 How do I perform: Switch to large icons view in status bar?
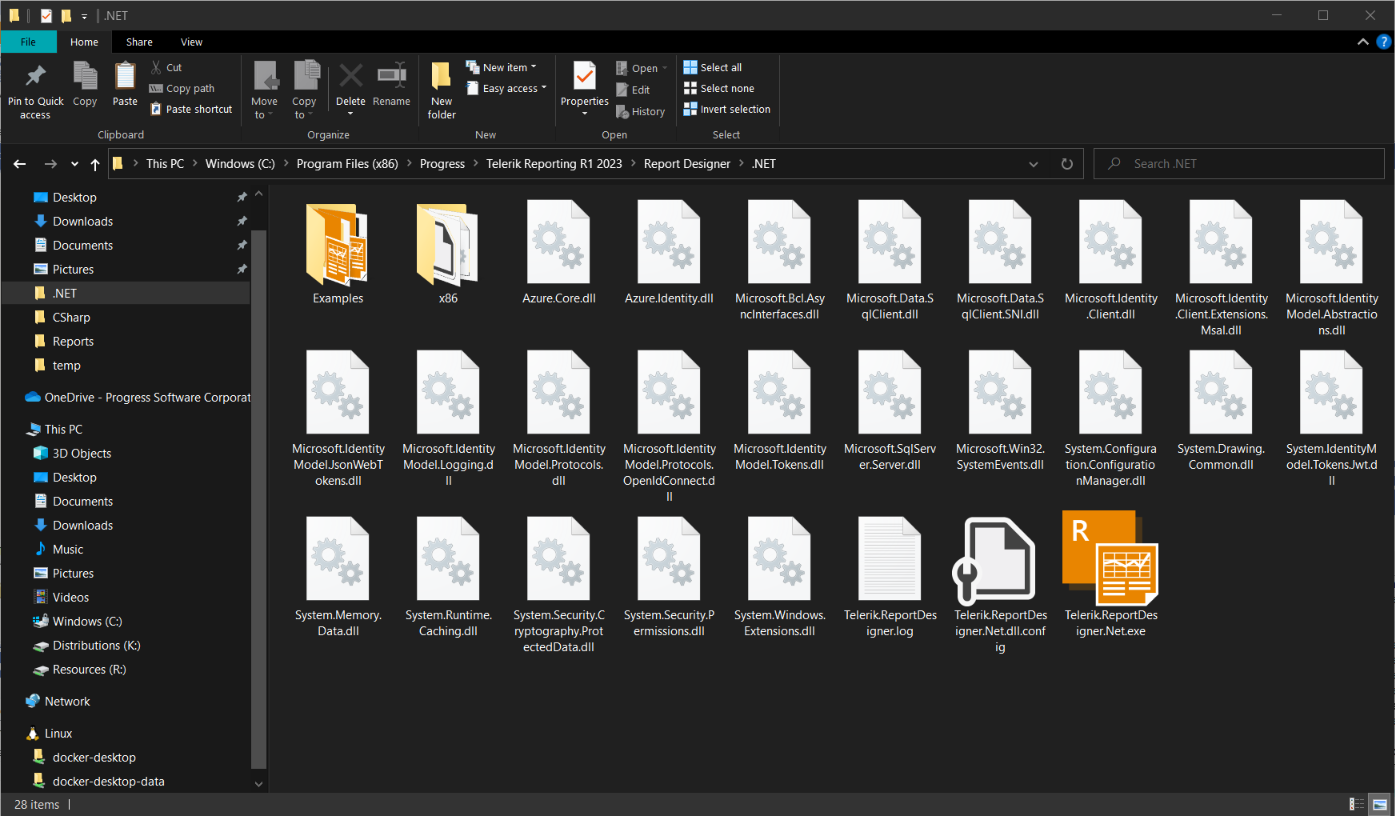click(1380, 804)
